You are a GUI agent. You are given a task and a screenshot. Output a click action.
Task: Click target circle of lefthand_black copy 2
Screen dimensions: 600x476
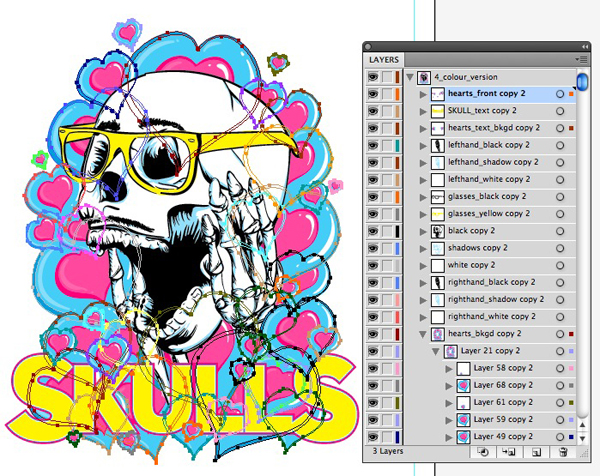[x=560, y=145]
